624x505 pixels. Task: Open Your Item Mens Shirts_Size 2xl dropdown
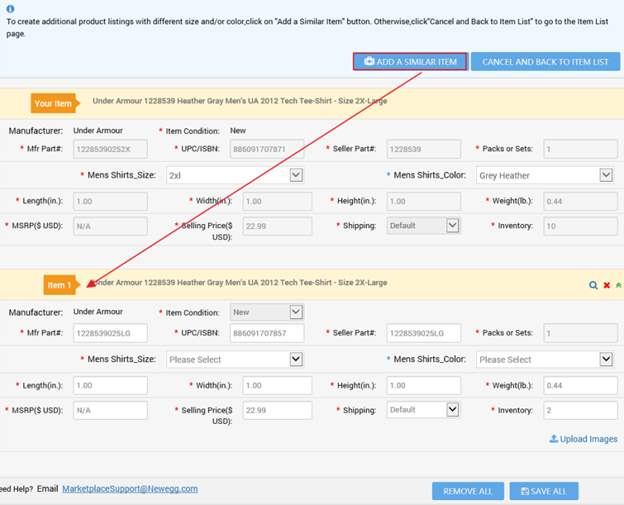(x=235, y=175)
